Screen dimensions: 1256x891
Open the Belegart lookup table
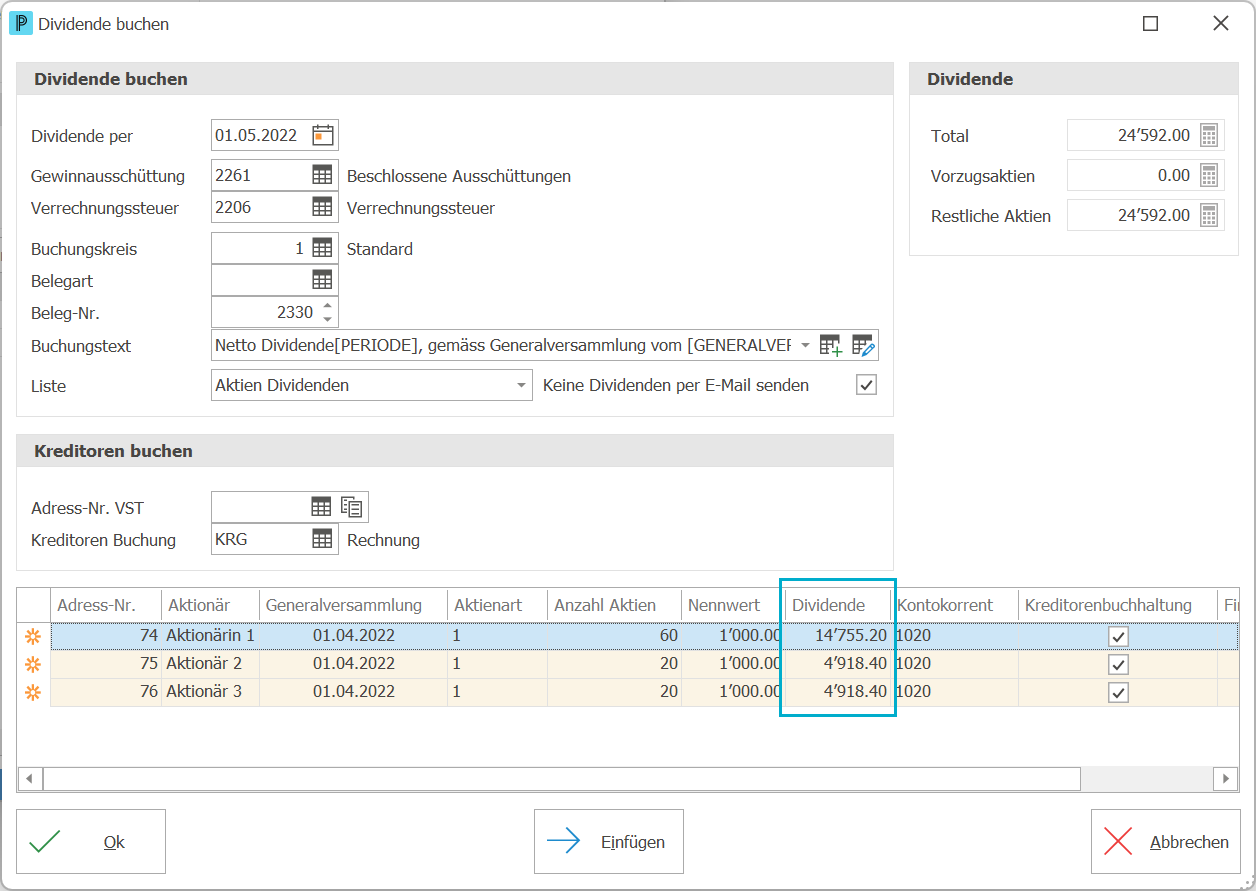[322, 280]
